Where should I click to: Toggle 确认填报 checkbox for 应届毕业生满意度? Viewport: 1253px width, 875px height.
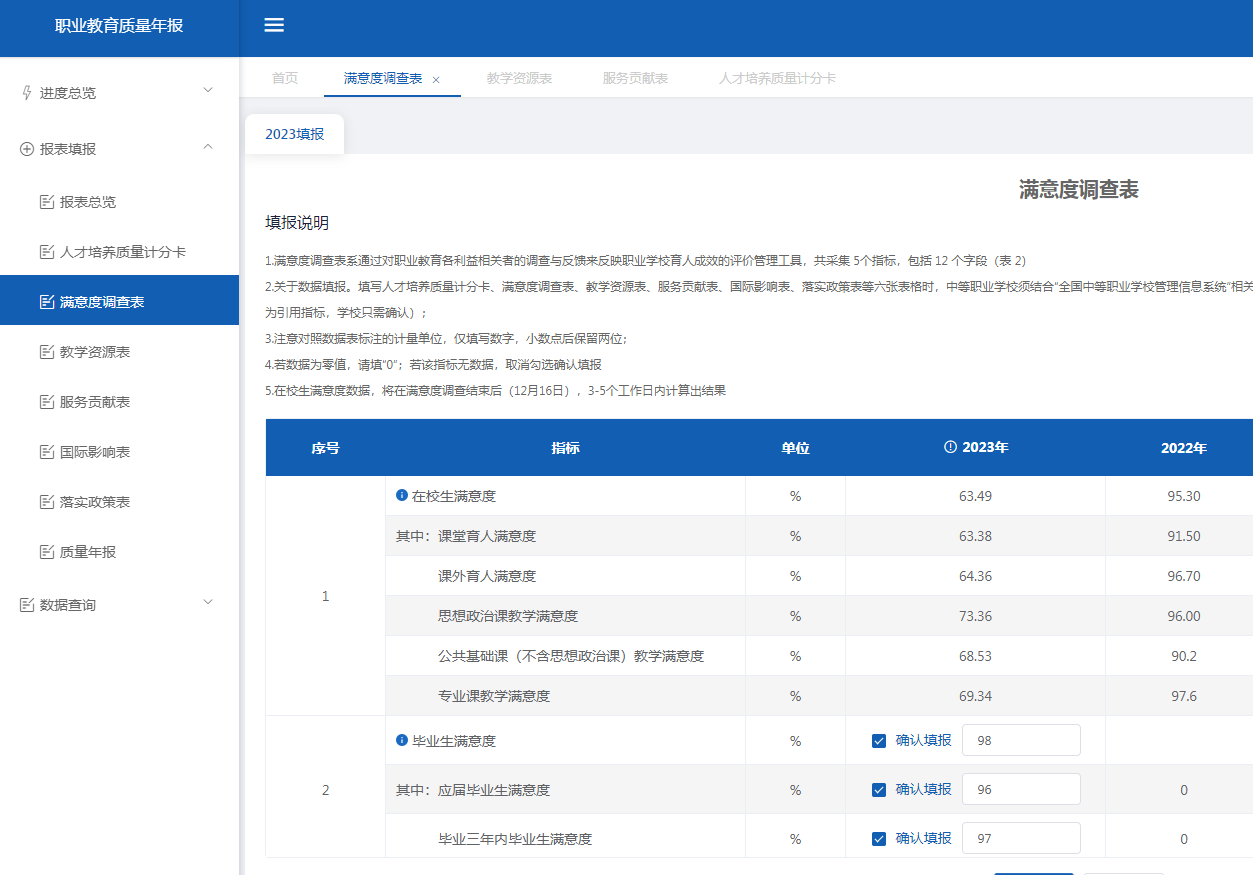pos(879,790)
